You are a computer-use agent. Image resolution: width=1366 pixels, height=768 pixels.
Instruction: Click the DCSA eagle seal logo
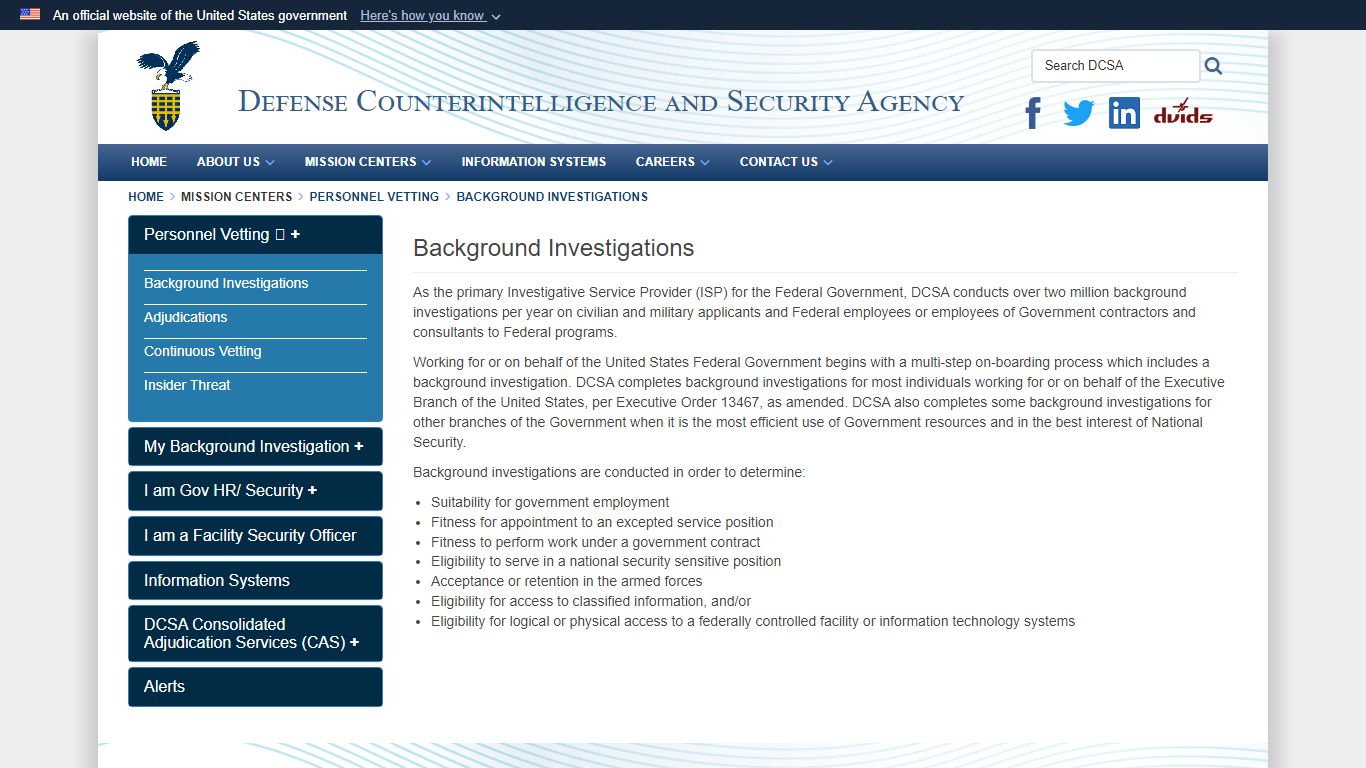coord(168,86)
